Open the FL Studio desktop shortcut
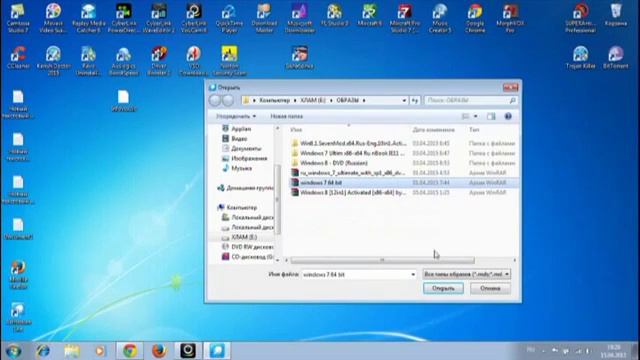The width and height of the screenshot is (640, 360). point(334,16)
